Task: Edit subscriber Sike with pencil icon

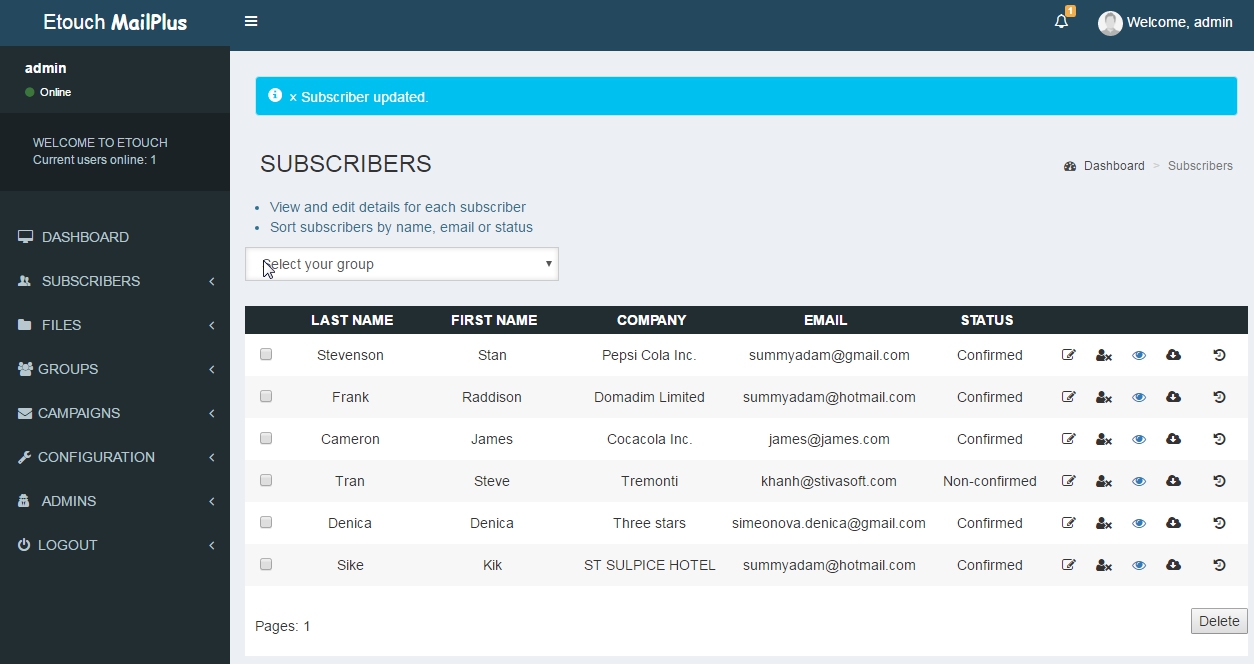Action: point(1069,565)
